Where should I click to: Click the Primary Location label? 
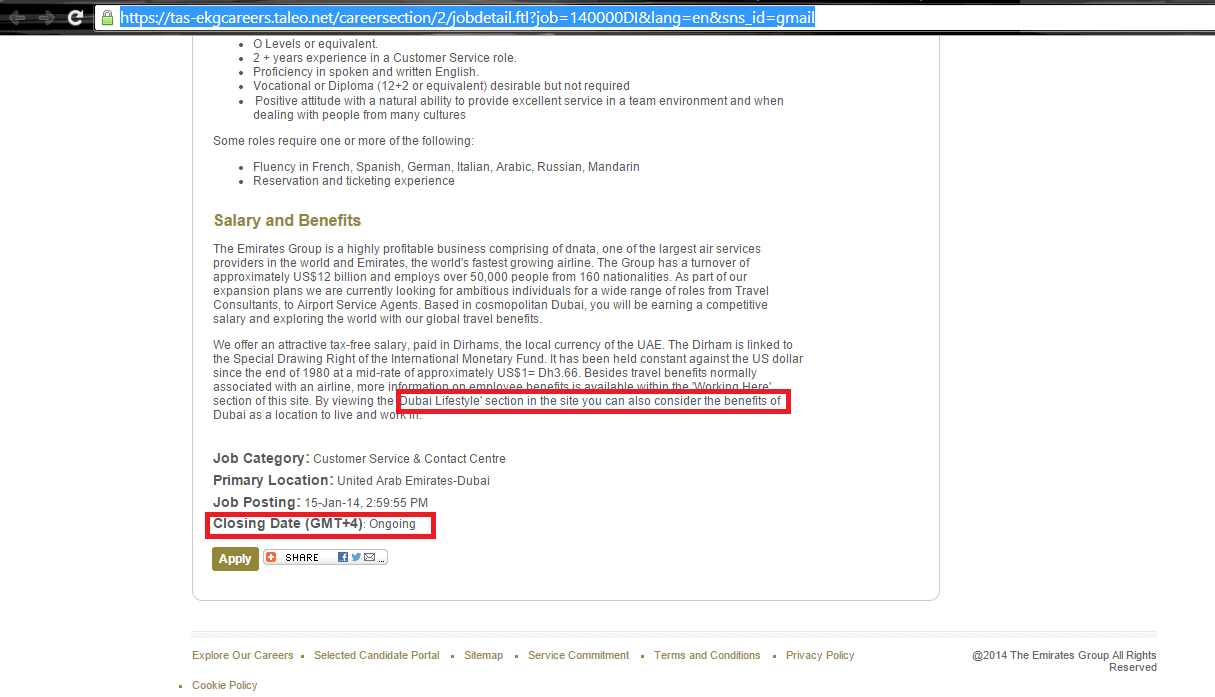(x=274, y=480)
